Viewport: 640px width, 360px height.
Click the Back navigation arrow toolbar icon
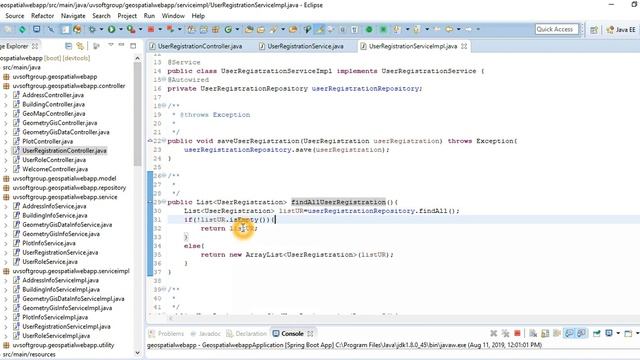point(449,29)
